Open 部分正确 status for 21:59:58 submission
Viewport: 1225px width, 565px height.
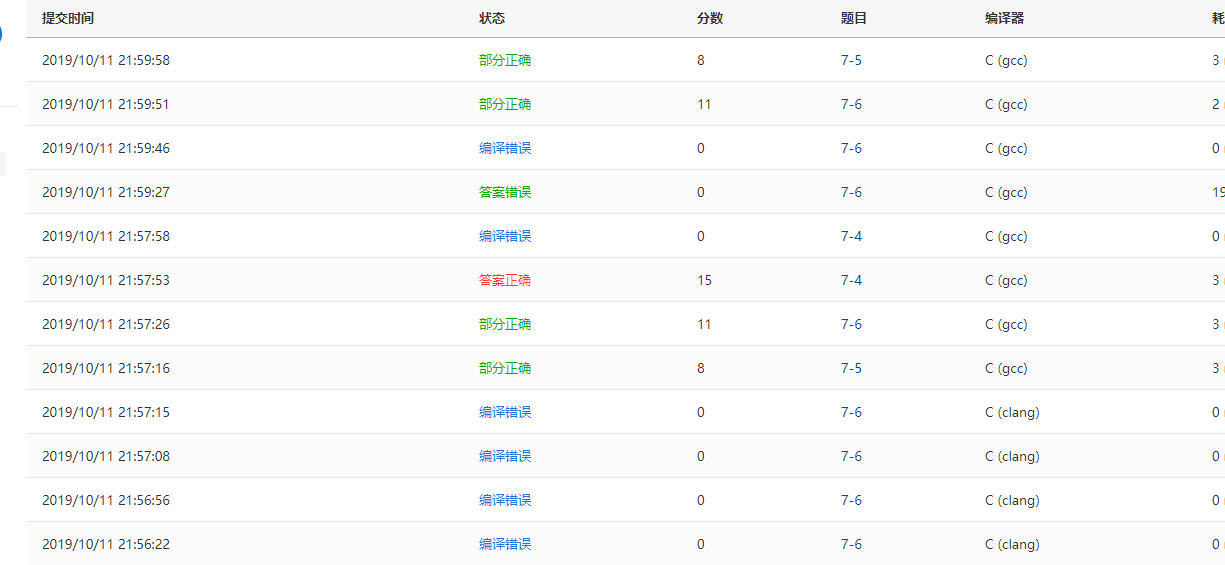[505, 60]
